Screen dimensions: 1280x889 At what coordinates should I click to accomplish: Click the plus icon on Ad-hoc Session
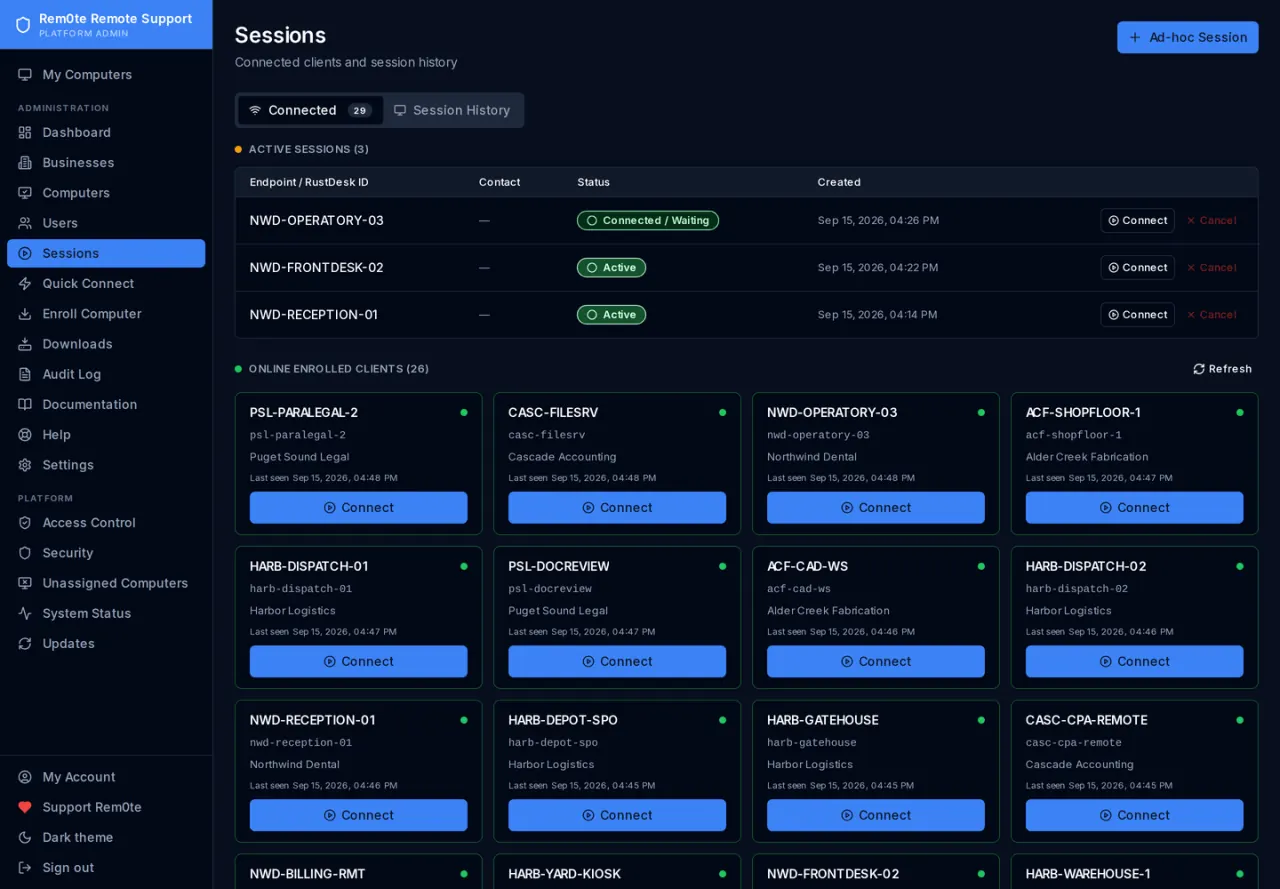tap(1135, 37)
